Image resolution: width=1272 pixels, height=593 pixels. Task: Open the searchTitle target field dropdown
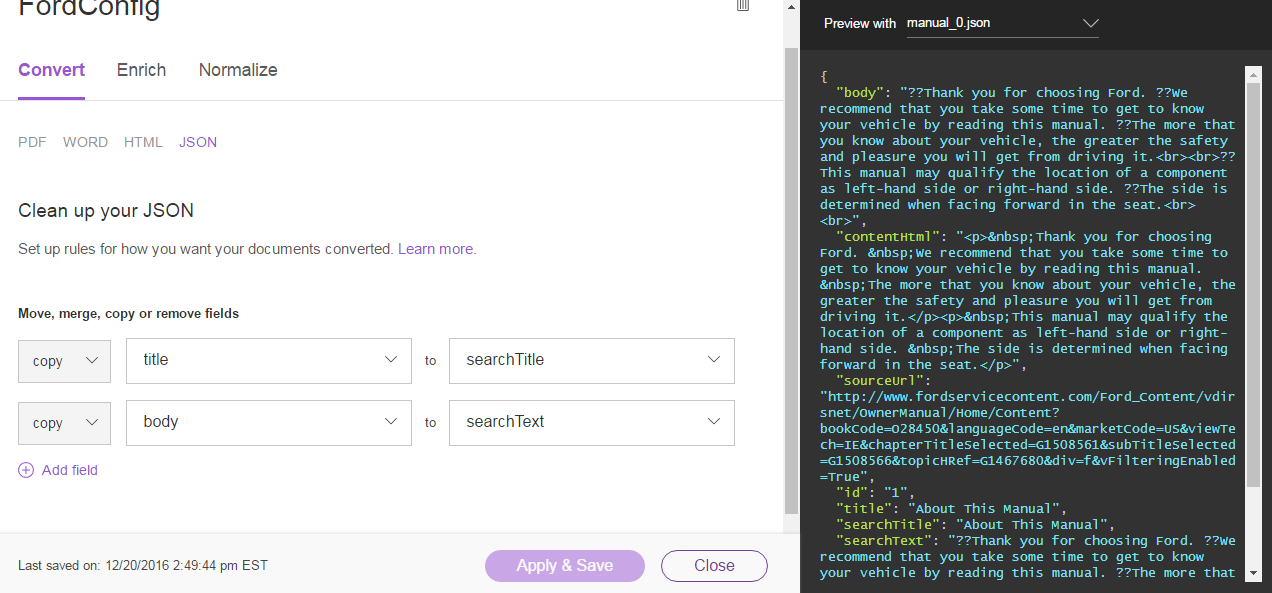click(592, 361)
